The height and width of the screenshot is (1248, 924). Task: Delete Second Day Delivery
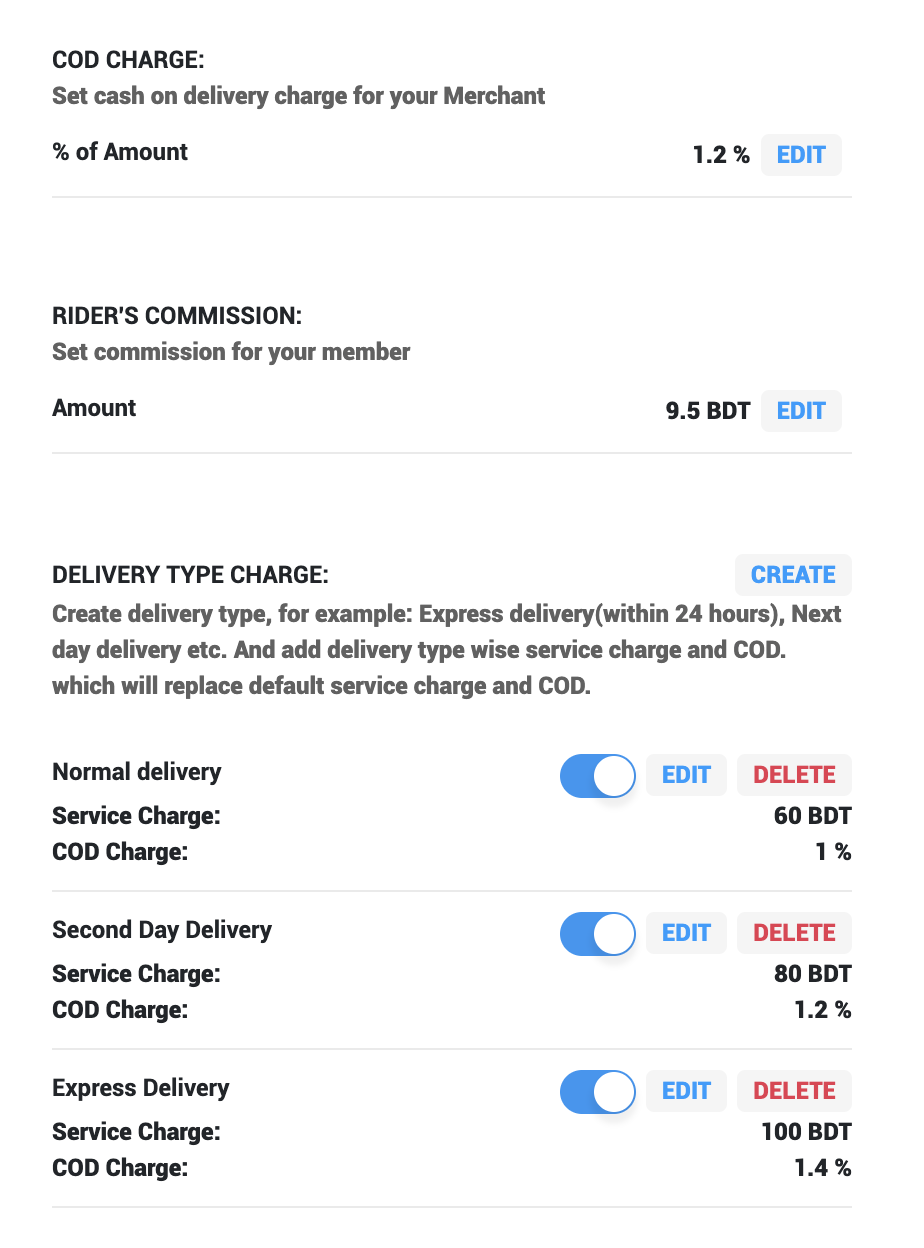(x=794, y=933)
